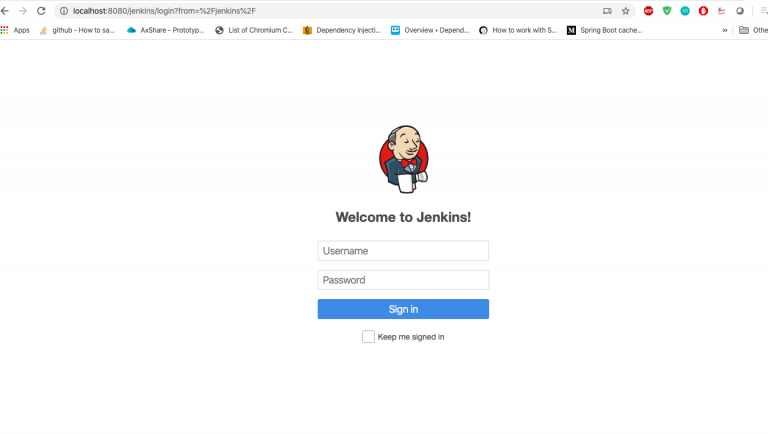Click the cast or media icon in address bar
This screenshot has height=434, width=768.
[607, 11]
